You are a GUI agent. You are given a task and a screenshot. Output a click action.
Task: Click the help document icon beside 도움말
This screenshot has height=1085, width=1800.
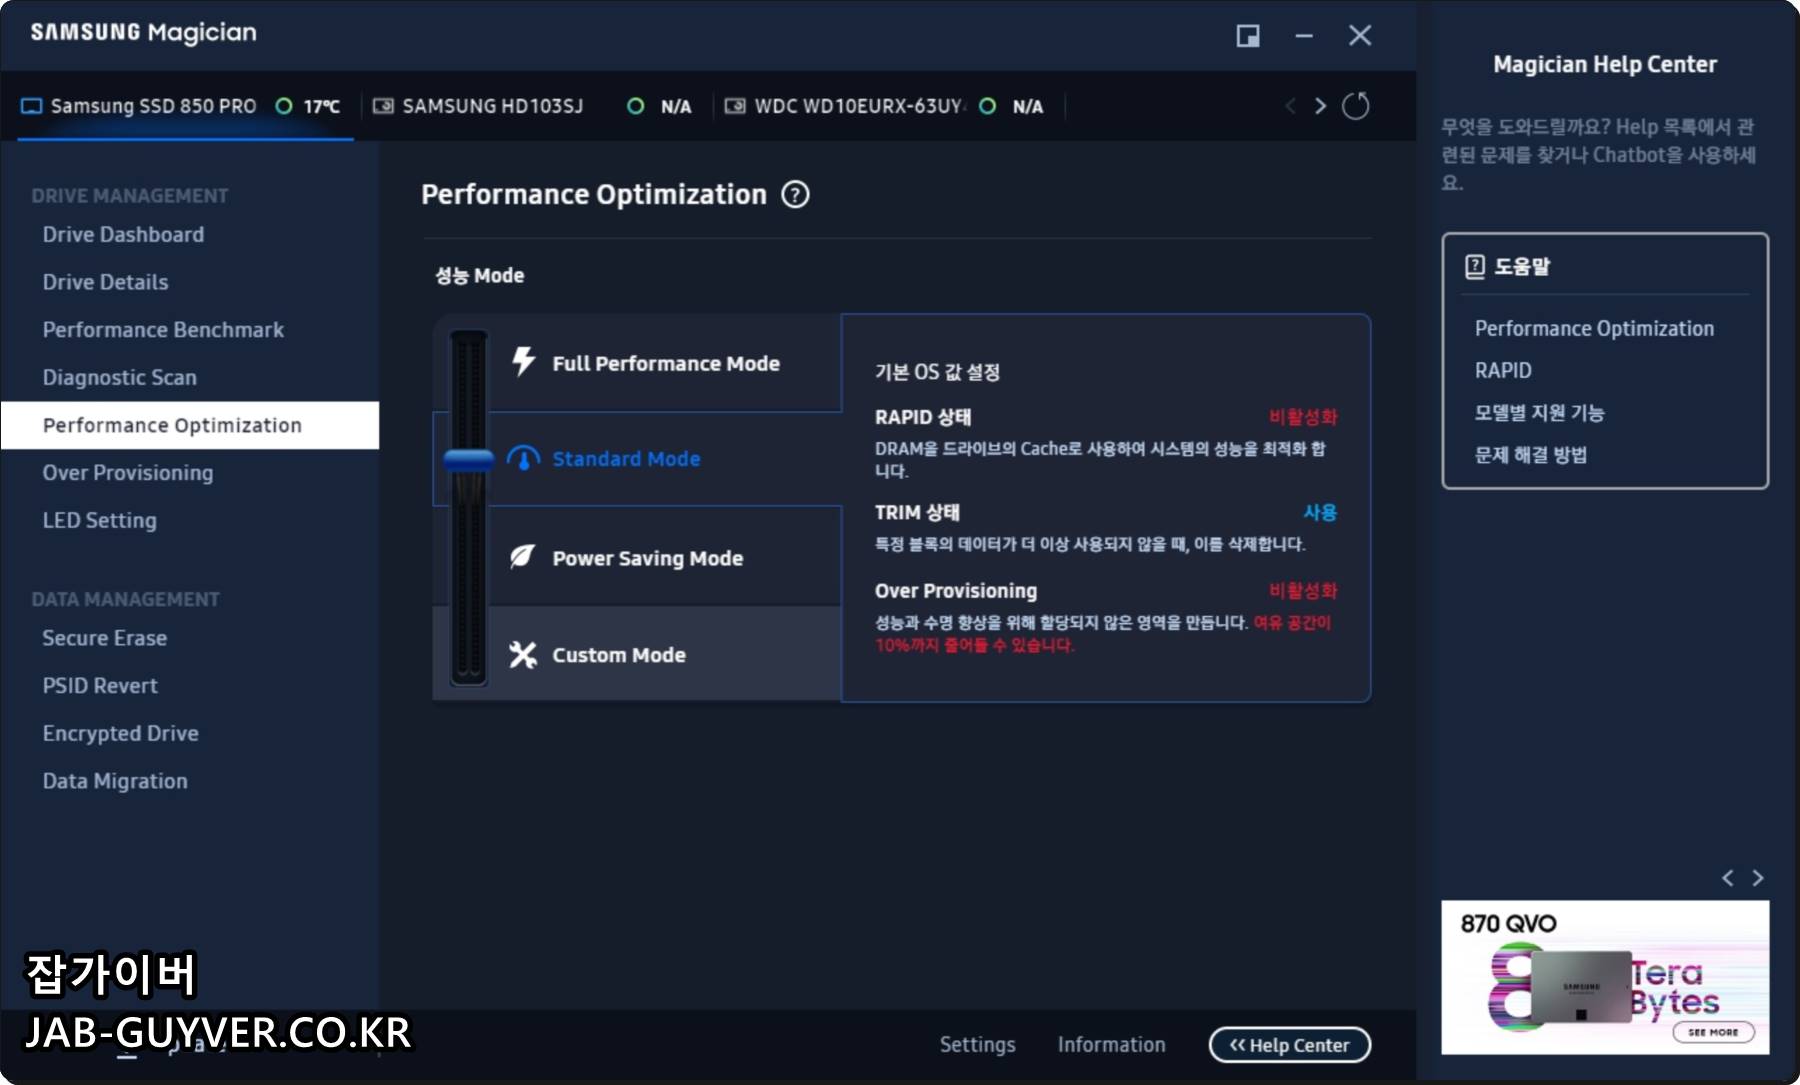coord(1474,266)
